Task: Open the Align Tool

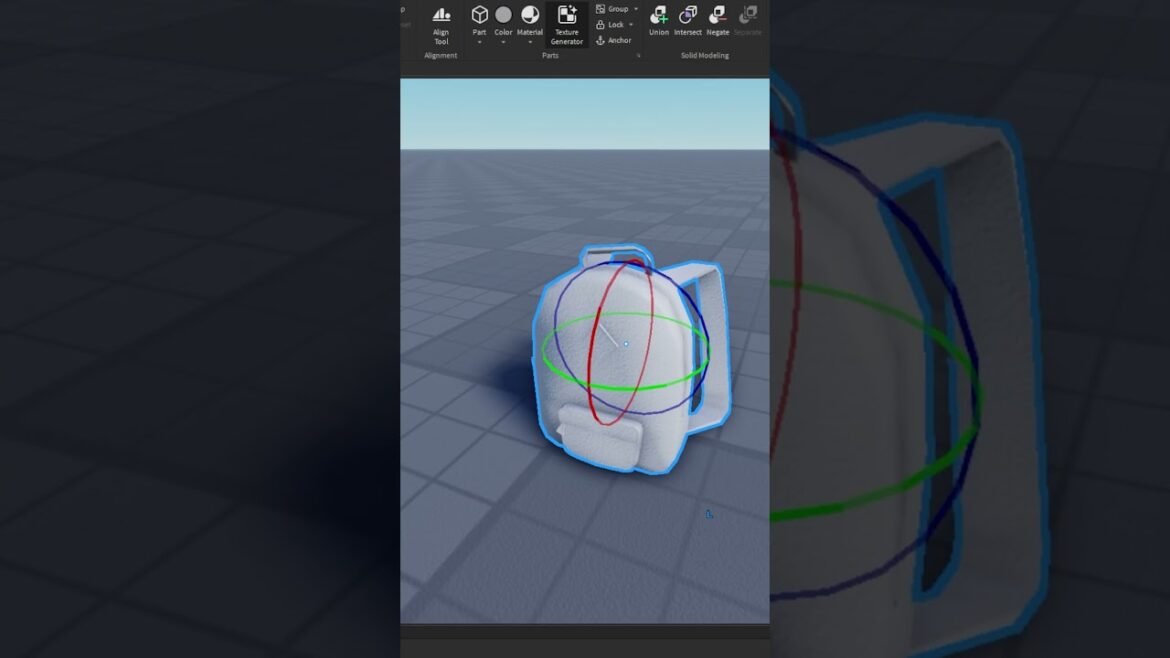Action: click(x=441, y=22)
